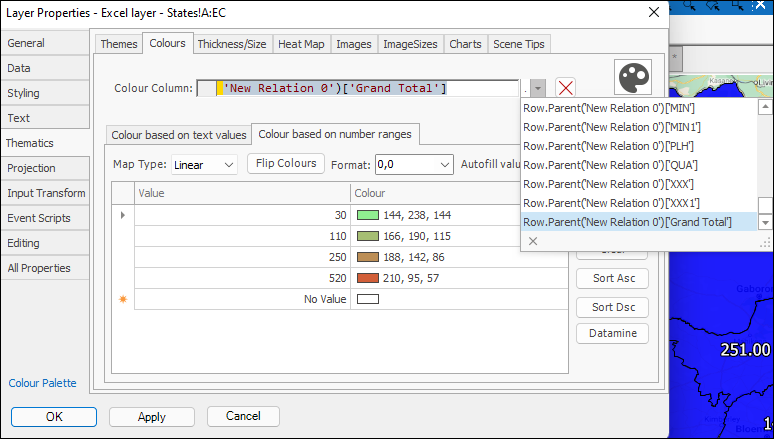This screenshot has width=774, height=439.
Task: Click the Datamine button
Action: [612, 333]
